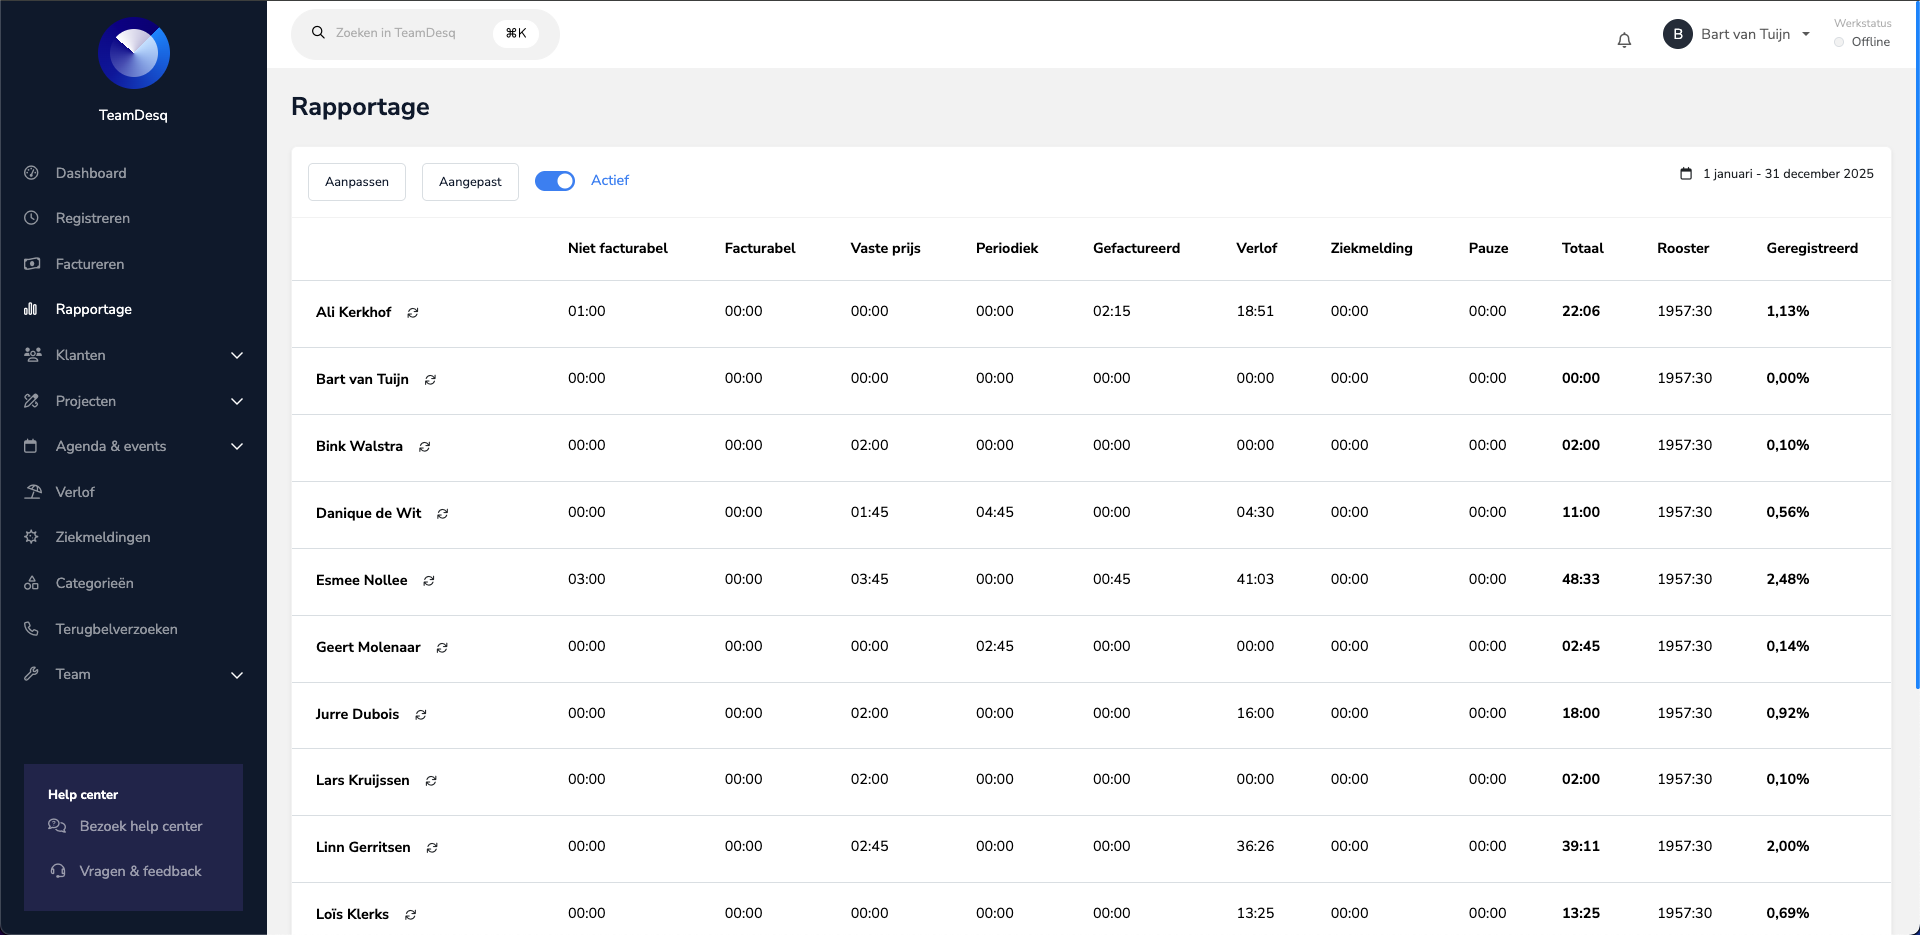Expand the Agenda & events submenu
1920x935 pixels.
[x=237, y=447]
